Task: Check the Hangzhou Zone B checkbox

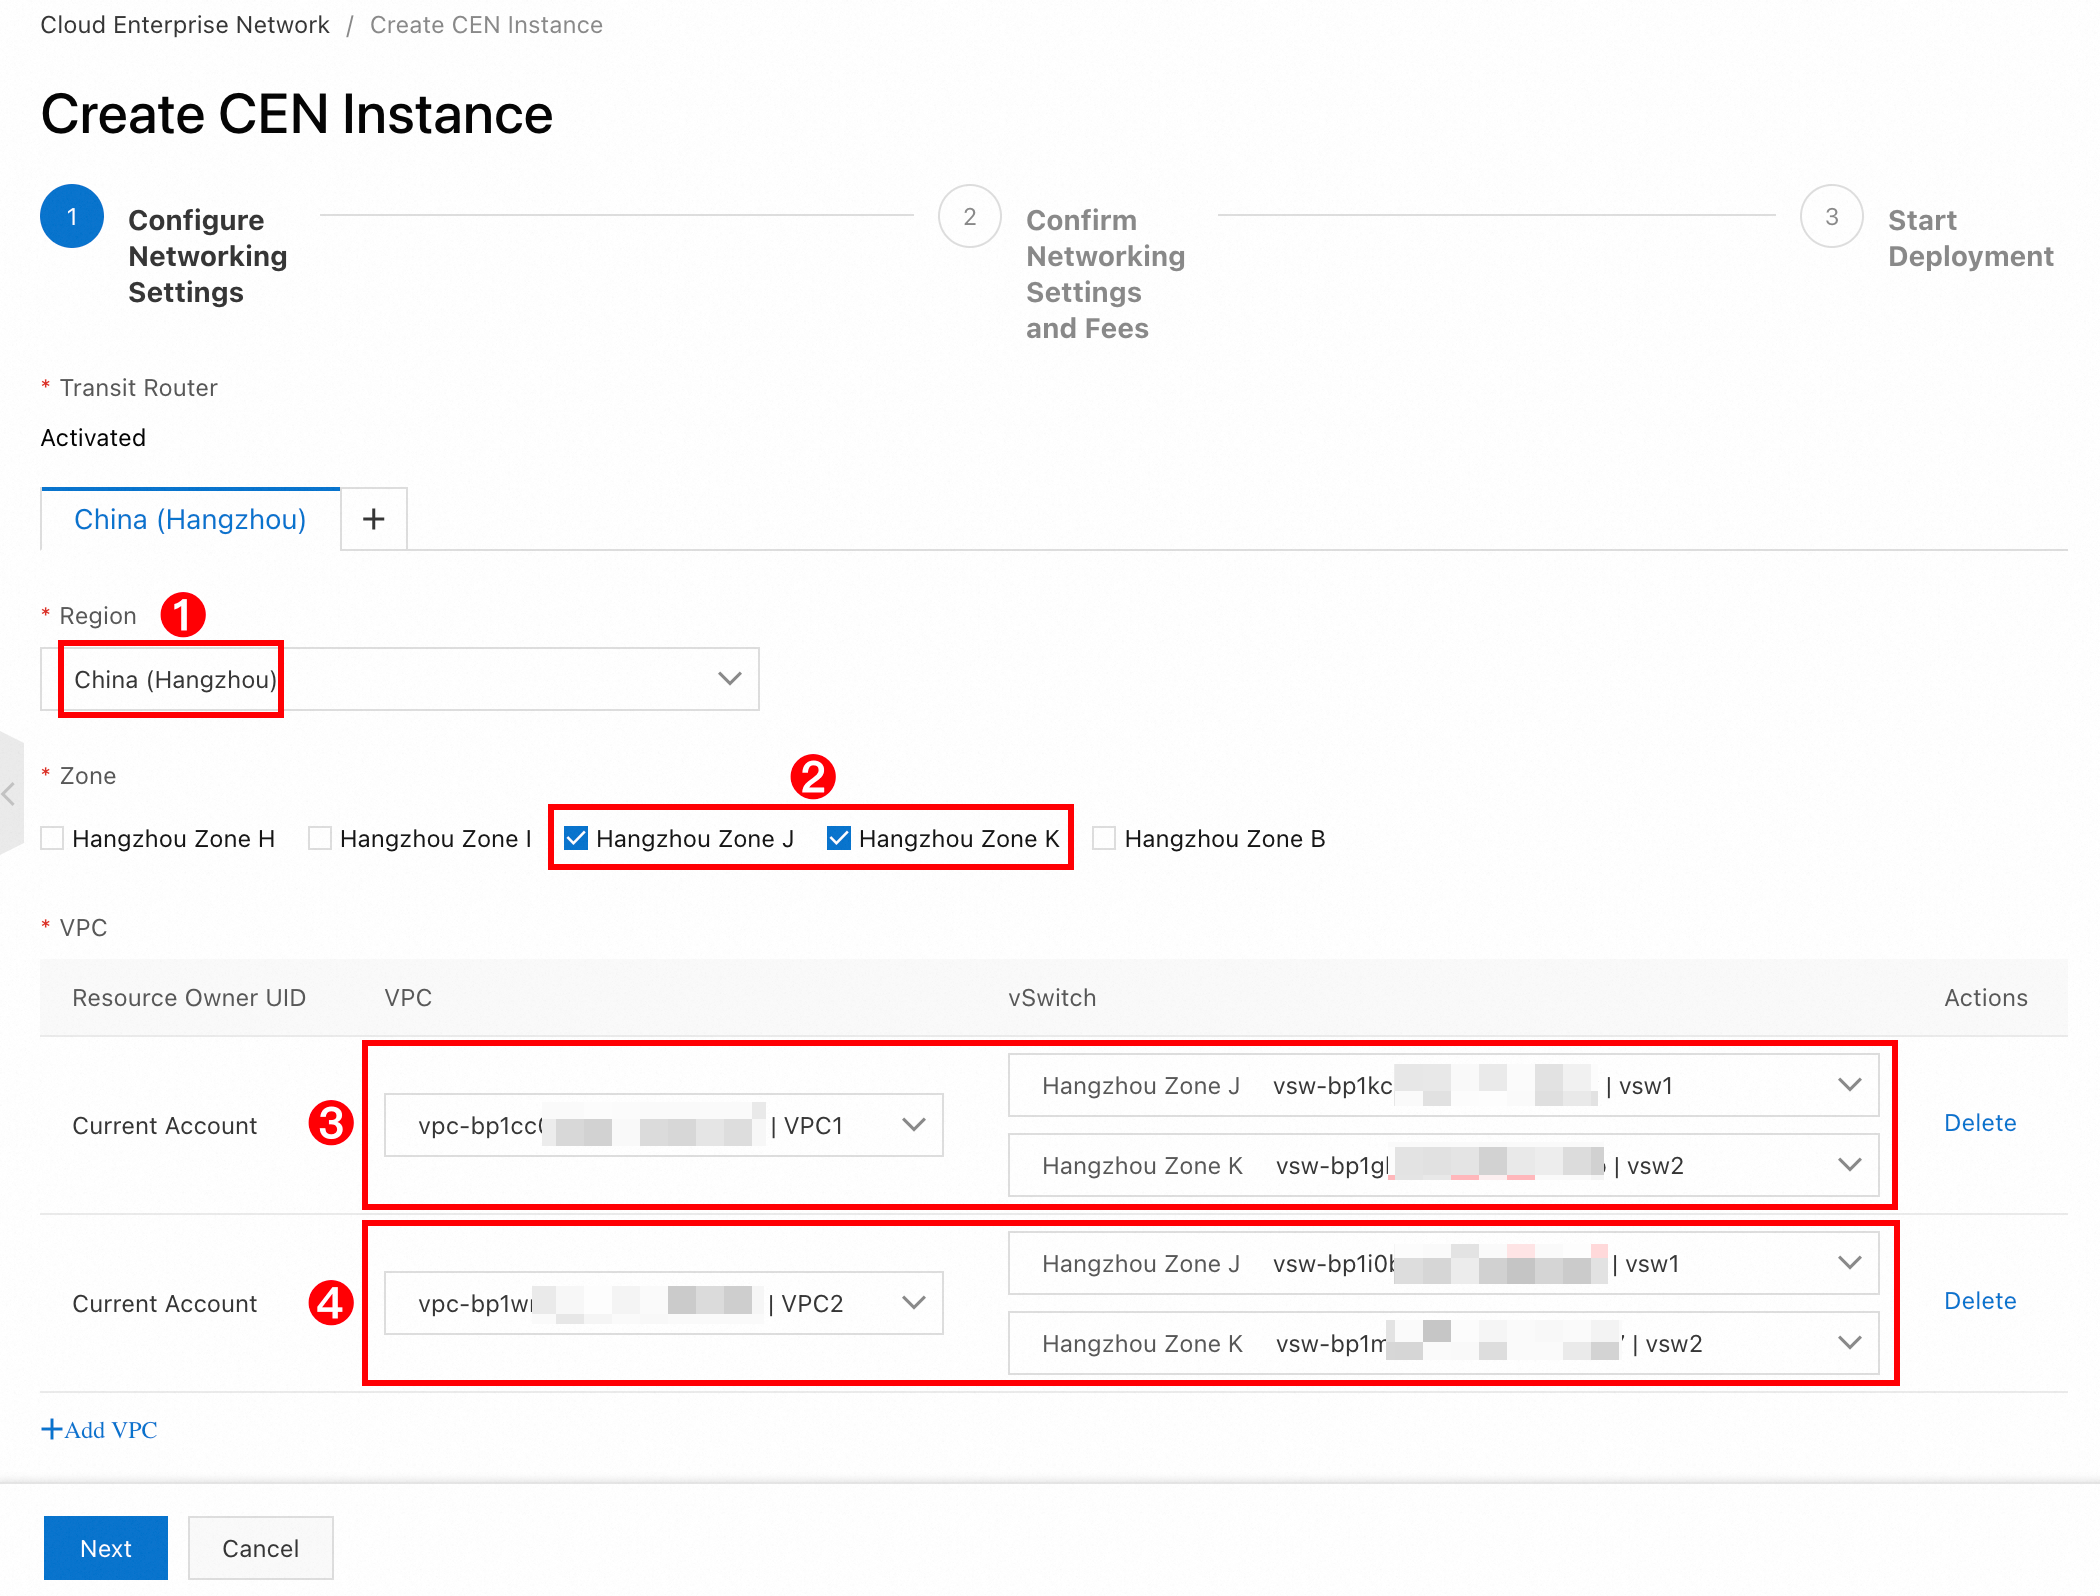Action: (1104, 838)
